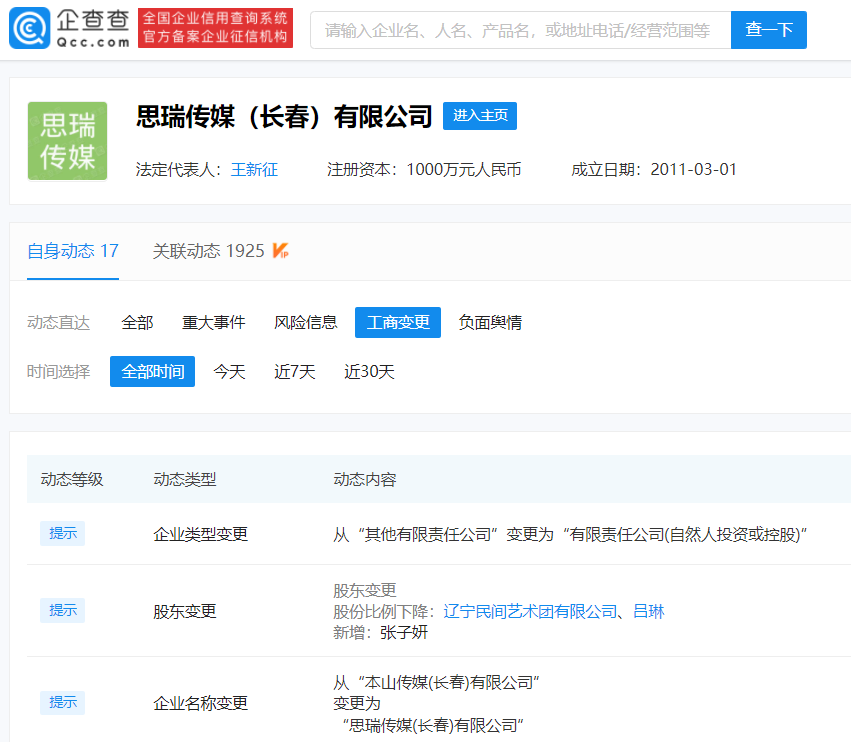Open 吕琳 shareholder link
The width and height of the screenshot is (851, 742).
point(649,612)
